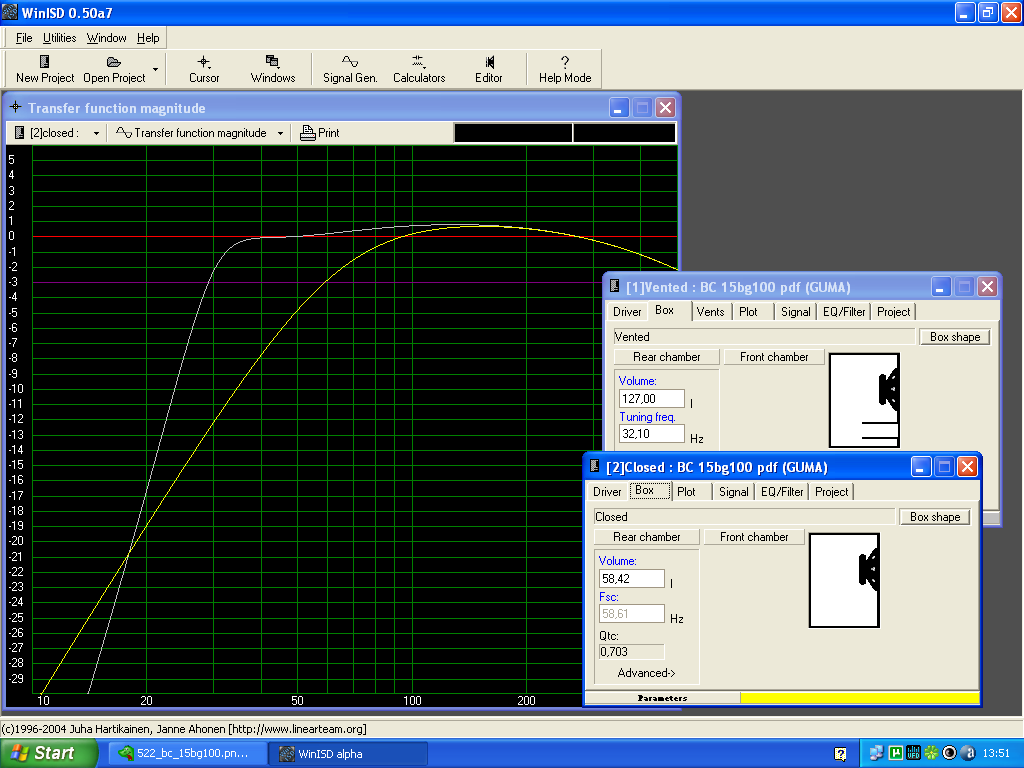Open the Window menu
Screen dimensions: 1024x768
pyautogui.click(x=106, y=38)
